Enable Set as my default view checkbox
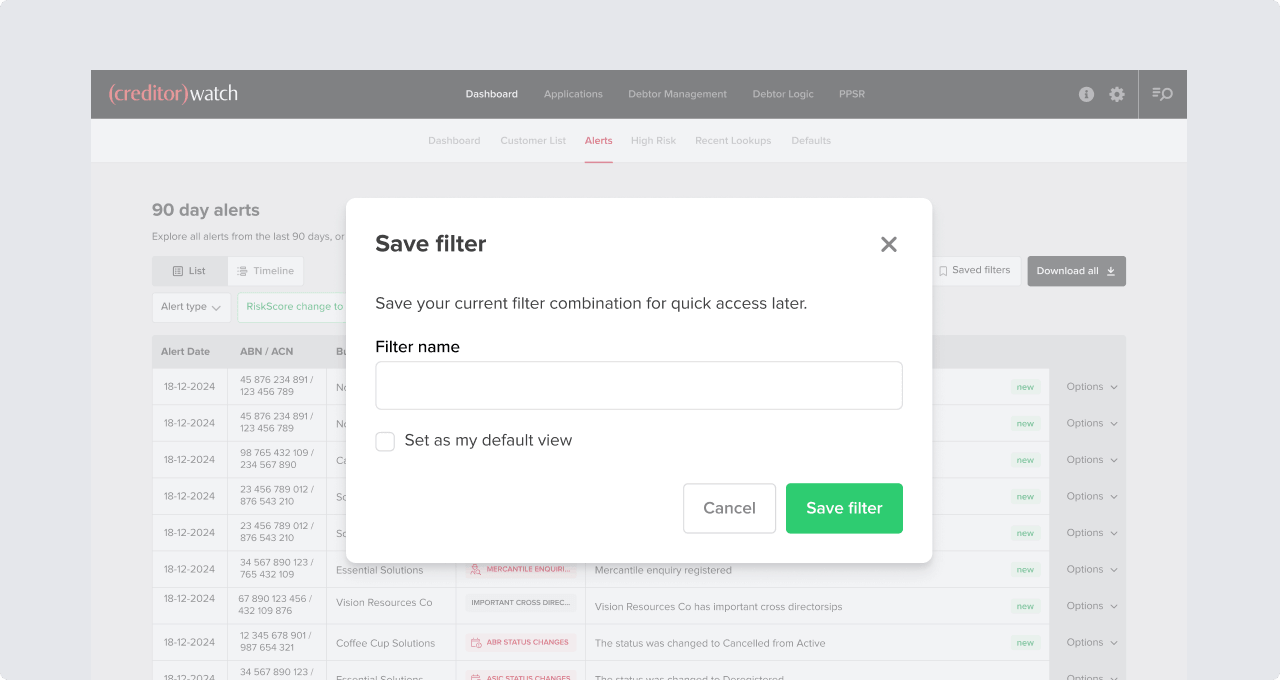 pos(385,441)
